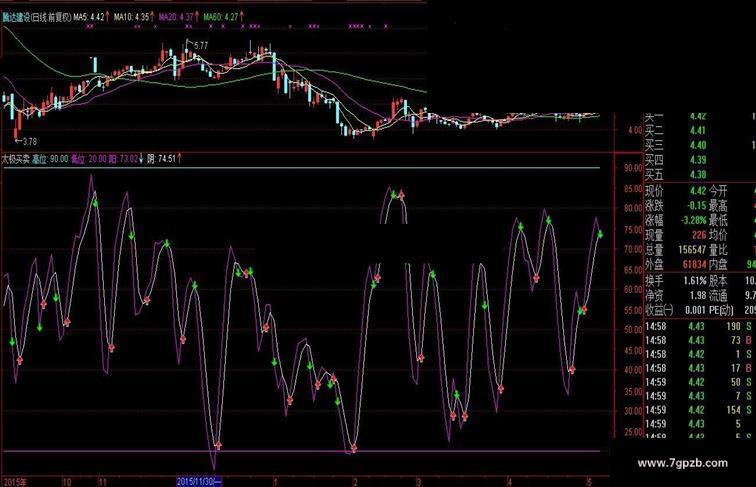Click the 阴: 74.51 value label
This screenshot has width=756, height=487.
click(x=162, y=159)
